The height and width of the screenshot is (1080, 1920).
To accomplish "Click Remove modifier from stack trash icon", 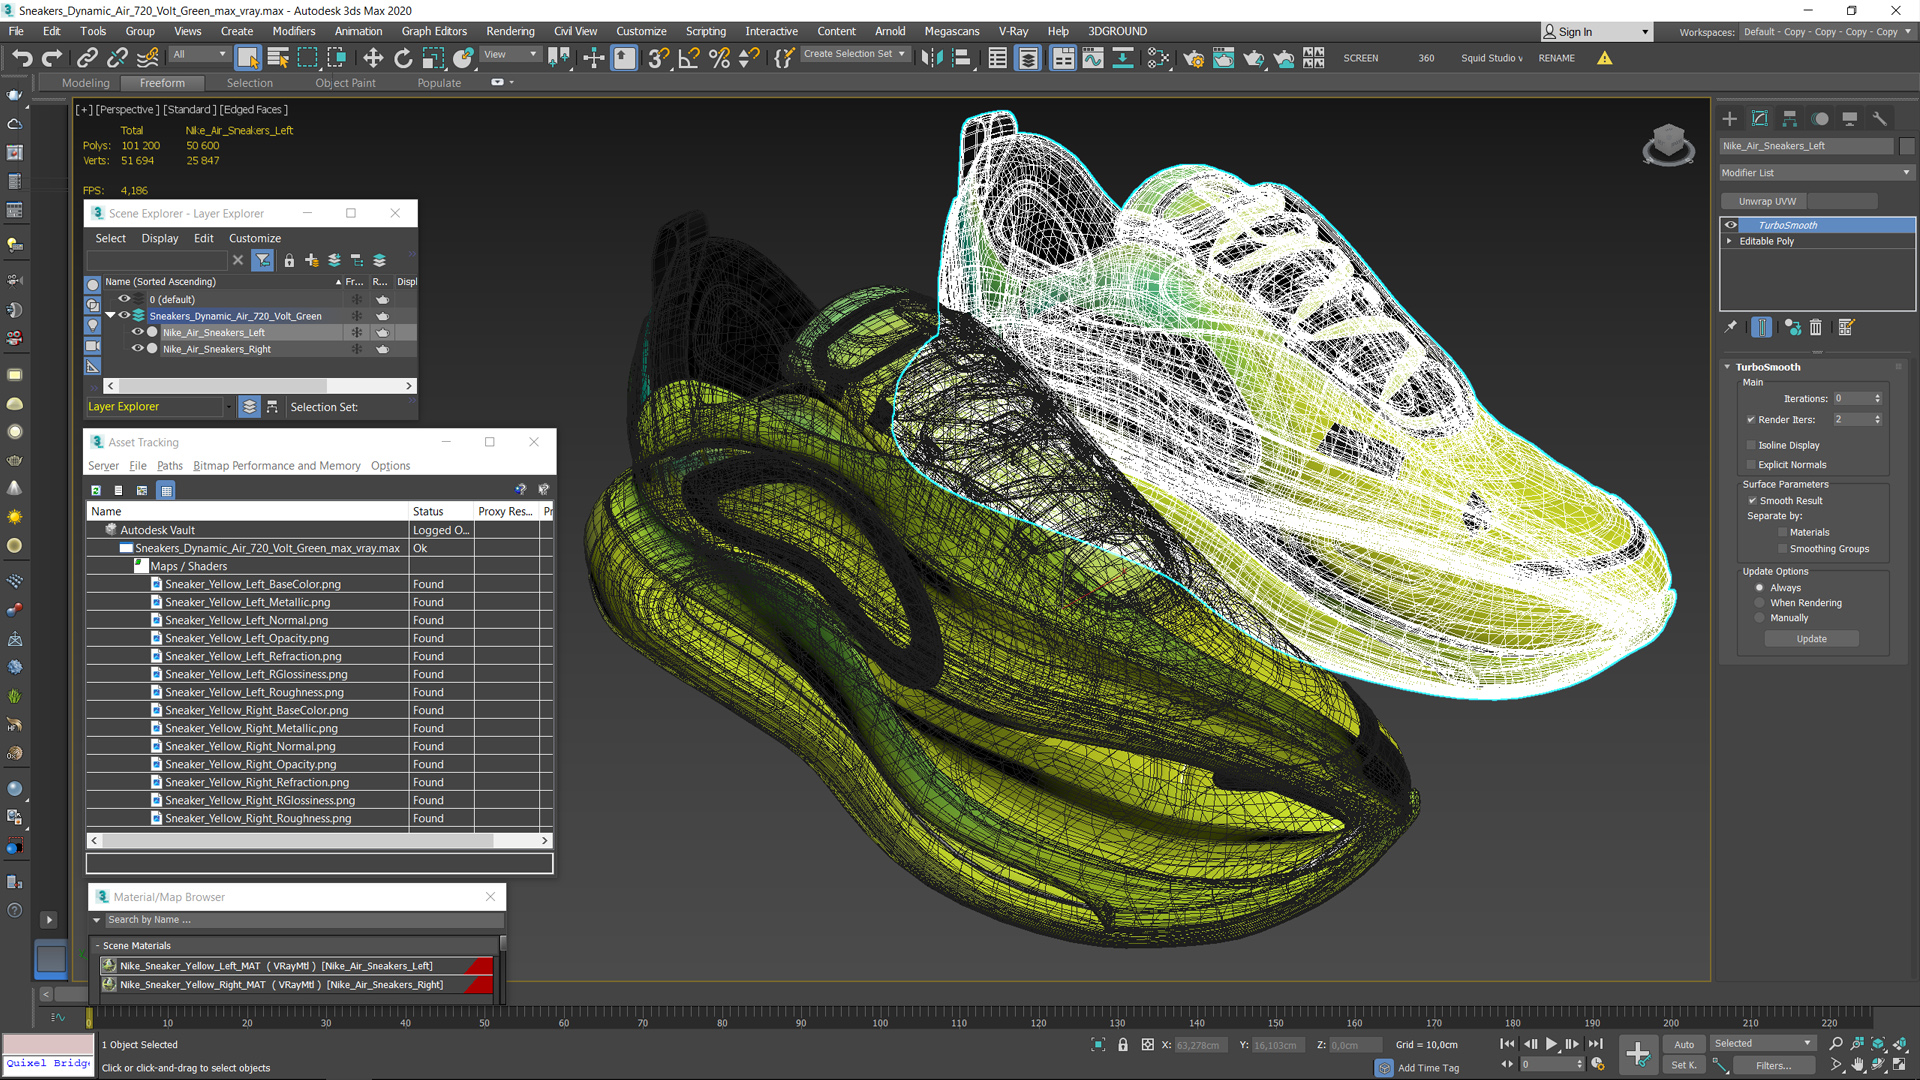I will pos(1816,327).
